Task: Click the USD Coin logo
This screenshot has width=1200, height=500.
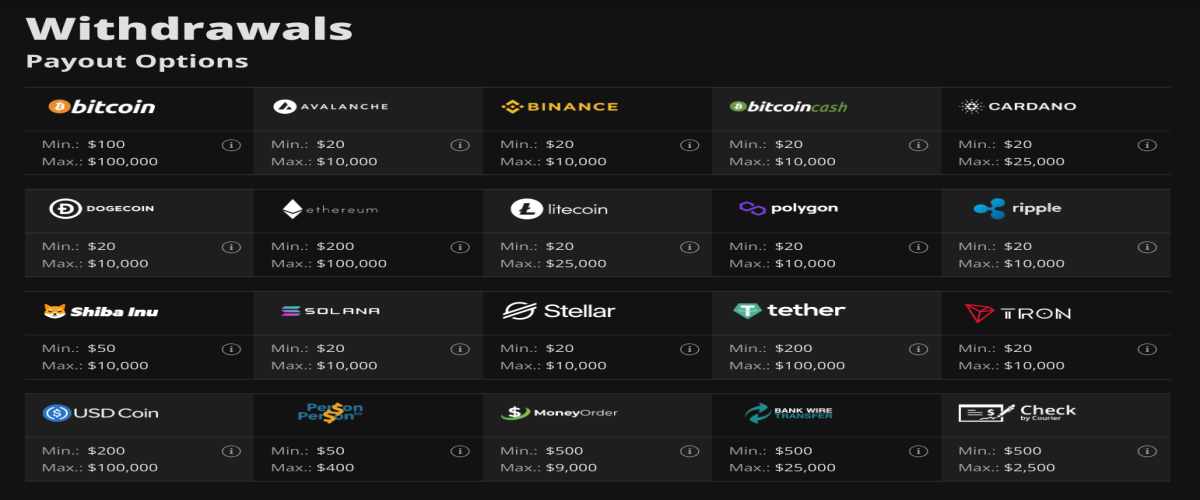Action: [x=101, y=413]
